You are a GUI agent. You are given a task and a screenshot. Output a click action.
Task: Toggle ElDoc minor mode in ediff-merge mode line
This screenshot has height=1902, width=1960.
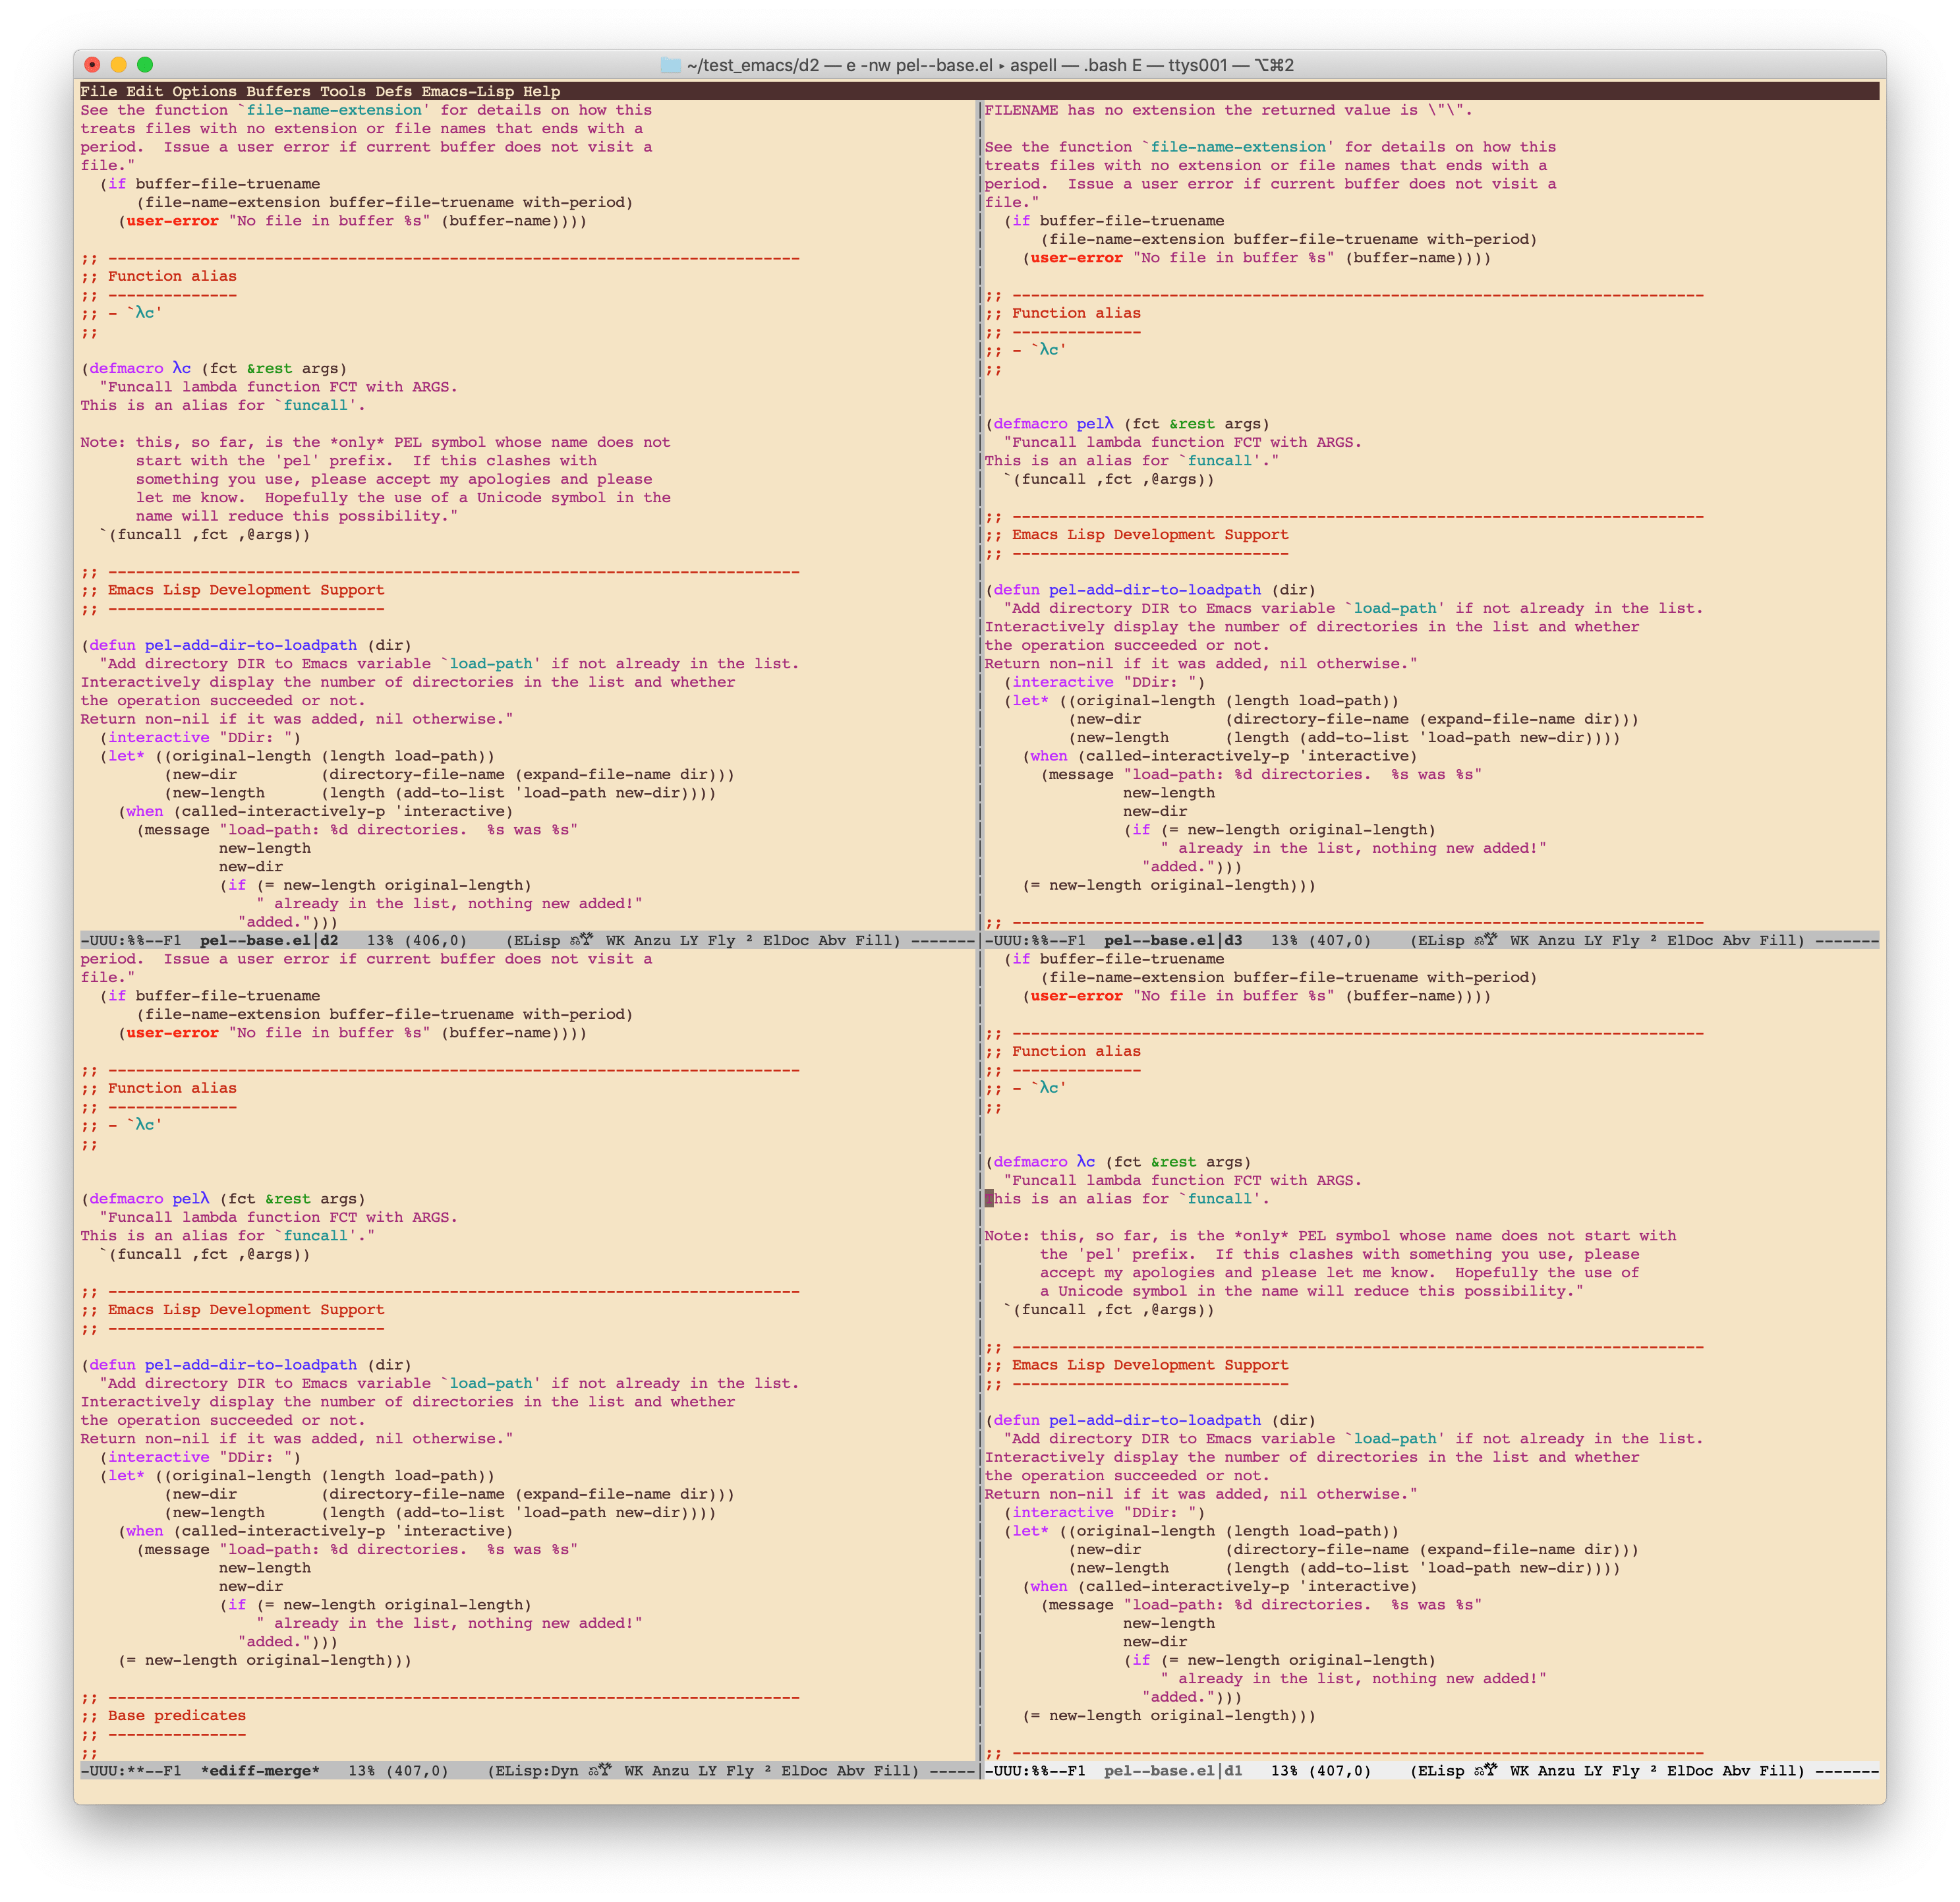(804, 1770)
